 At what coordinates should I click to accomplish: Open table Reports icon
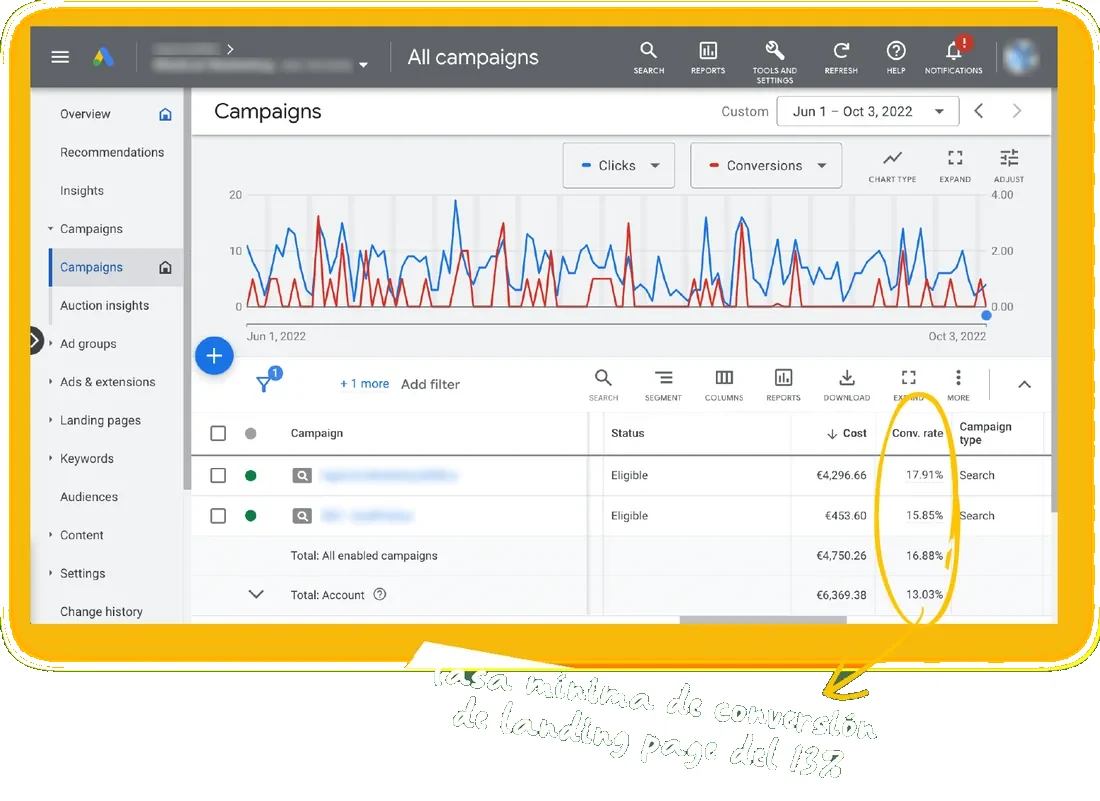[x=784, y=385]
